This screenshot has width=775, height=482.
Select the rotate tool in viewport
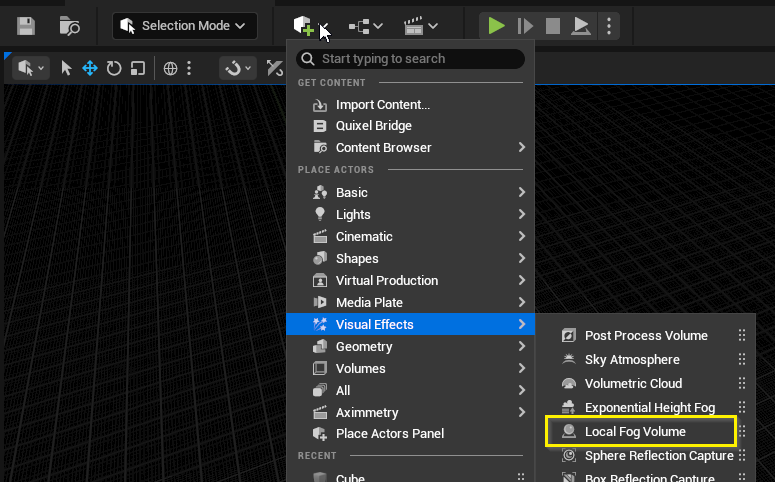pos(114,68)
